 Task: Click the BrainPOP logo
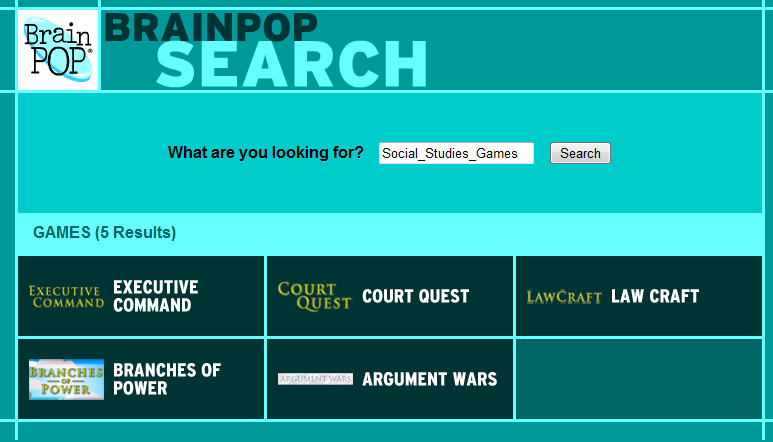point(58,50)
